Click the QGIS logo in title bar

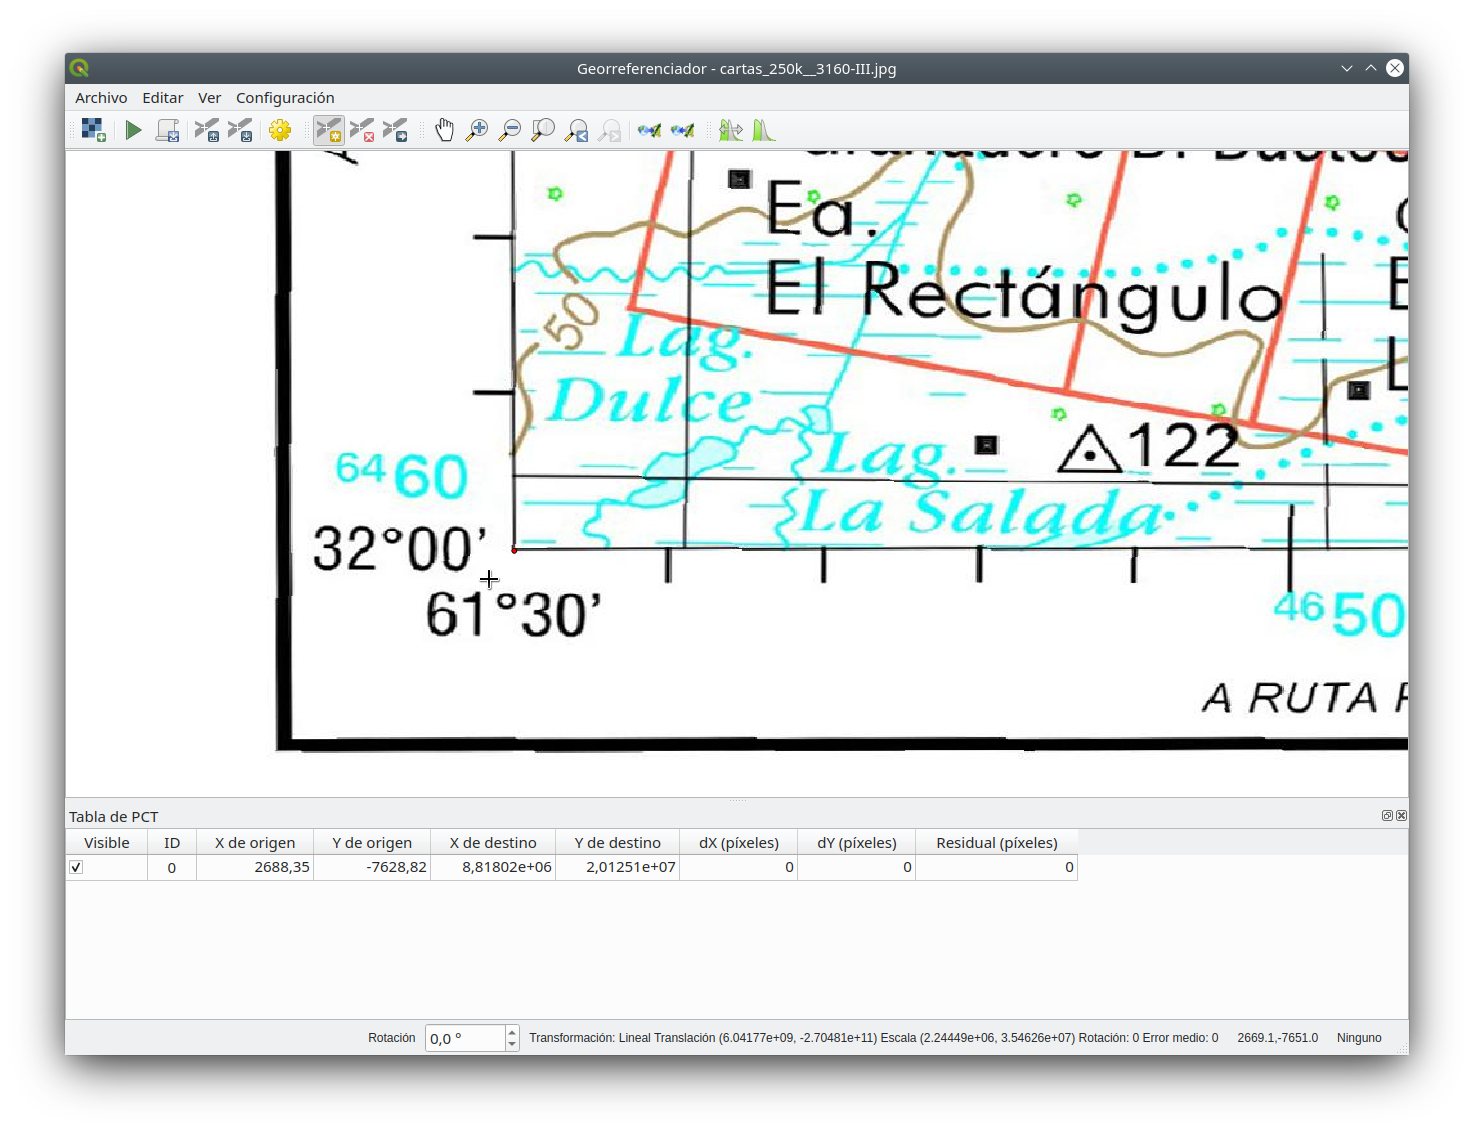pyautogui.click(x=79, y=68)
